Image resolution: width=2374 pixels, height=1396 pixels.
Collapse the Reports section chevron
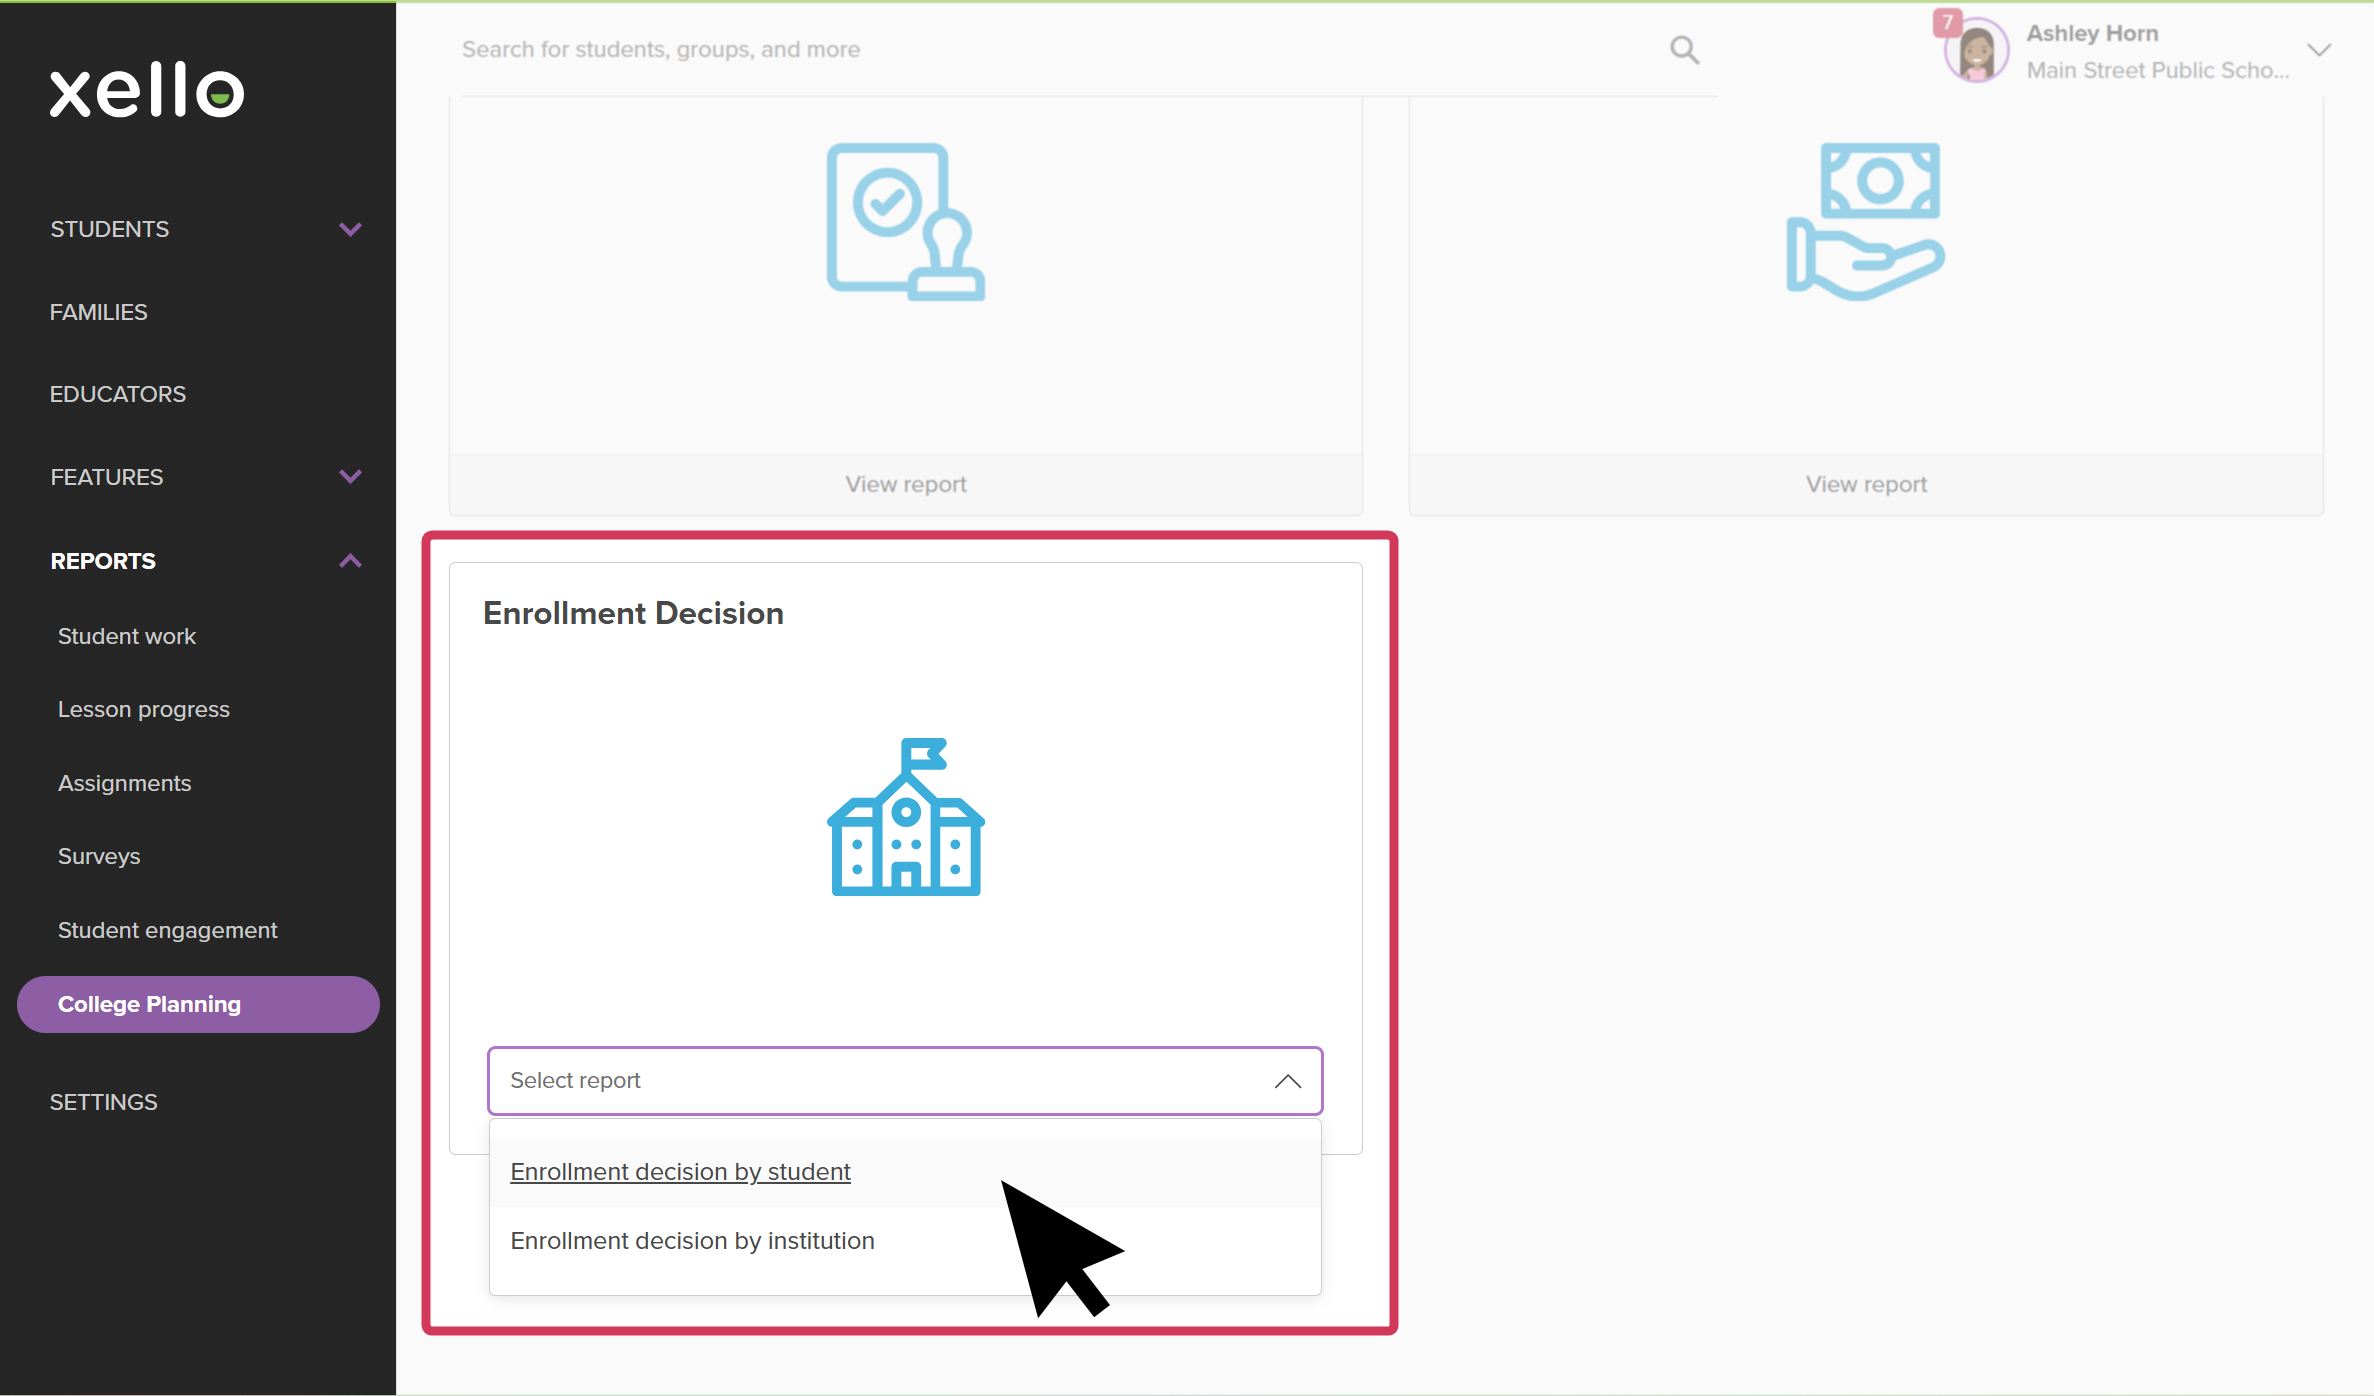tap(350, 561)
